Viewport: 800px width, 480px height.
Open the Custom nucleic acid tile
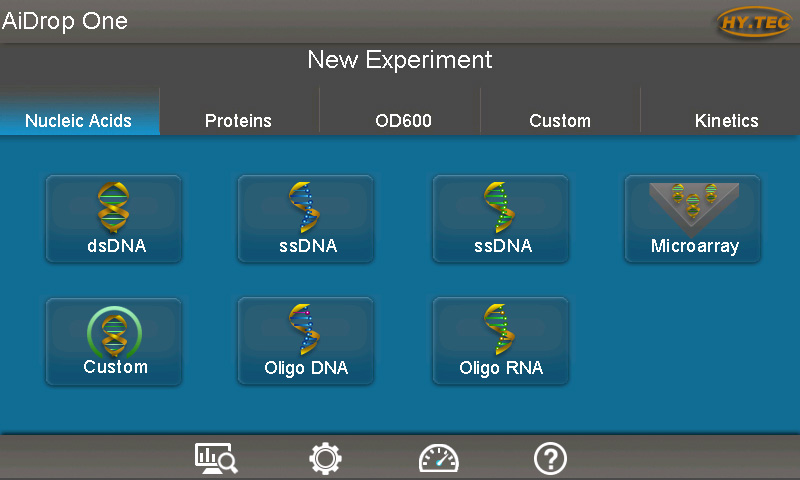click(114, 341)
